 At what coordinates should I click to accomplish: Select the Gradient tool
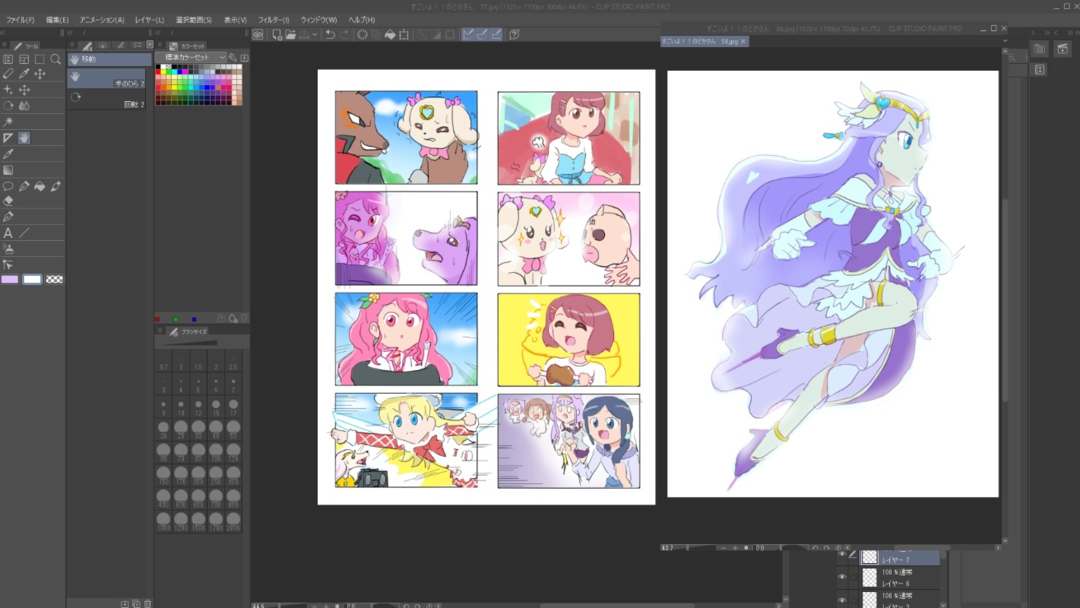[x=8, y=170]
